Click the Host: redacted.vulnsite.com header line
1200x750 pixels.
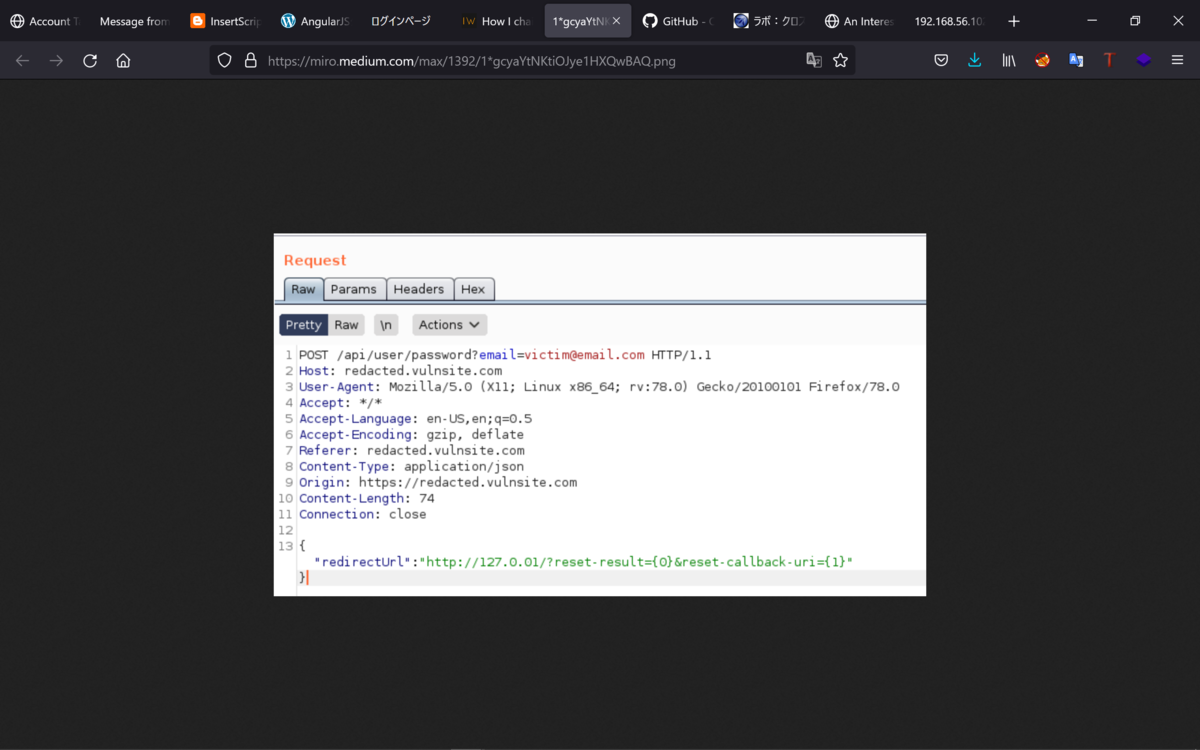coord(400,371)
